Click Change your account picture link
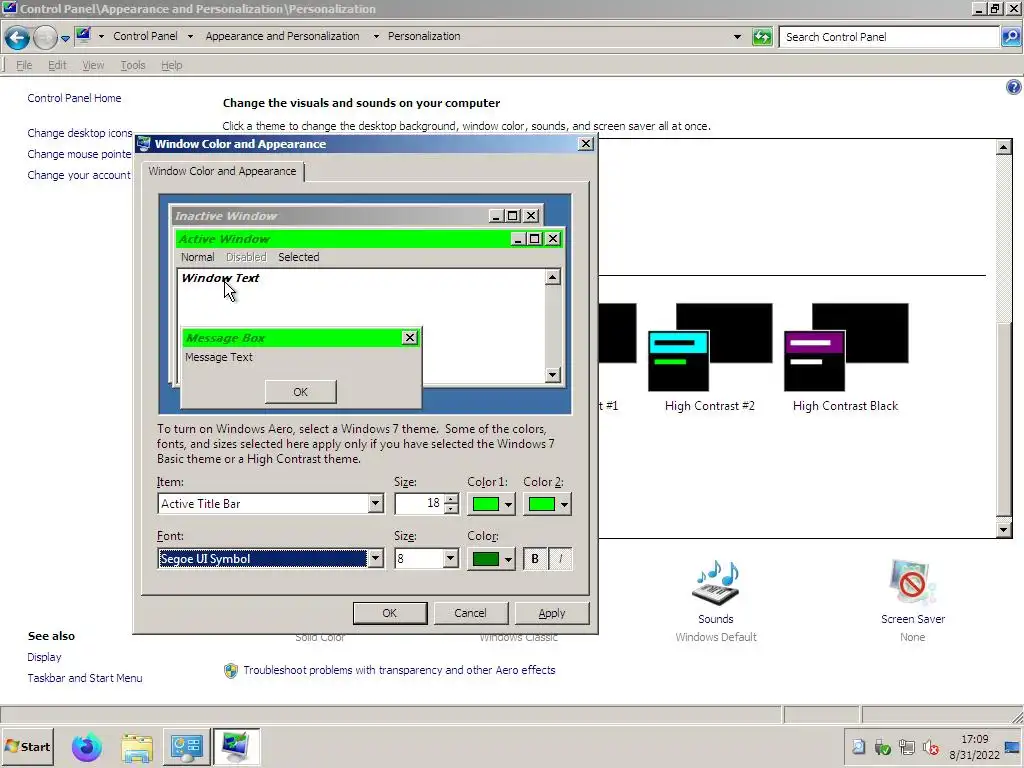Viewport: 1024px width, 768px height. (x=79, y=175)
